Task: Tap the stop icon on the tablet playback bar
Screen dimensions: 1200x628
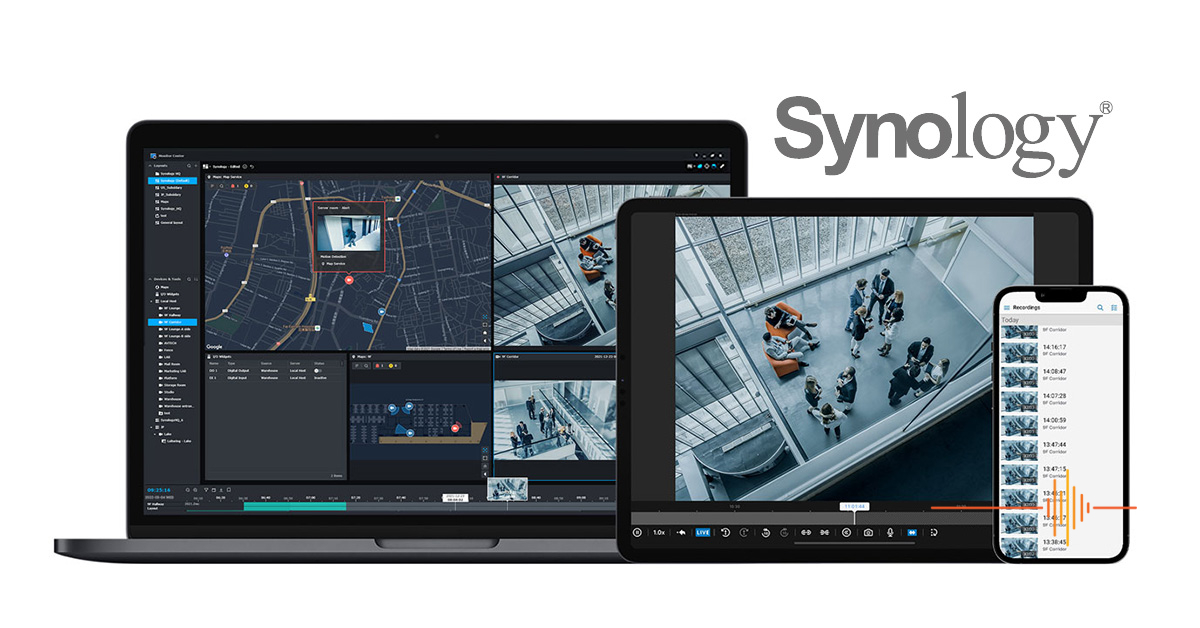Action: coord(637,533)
